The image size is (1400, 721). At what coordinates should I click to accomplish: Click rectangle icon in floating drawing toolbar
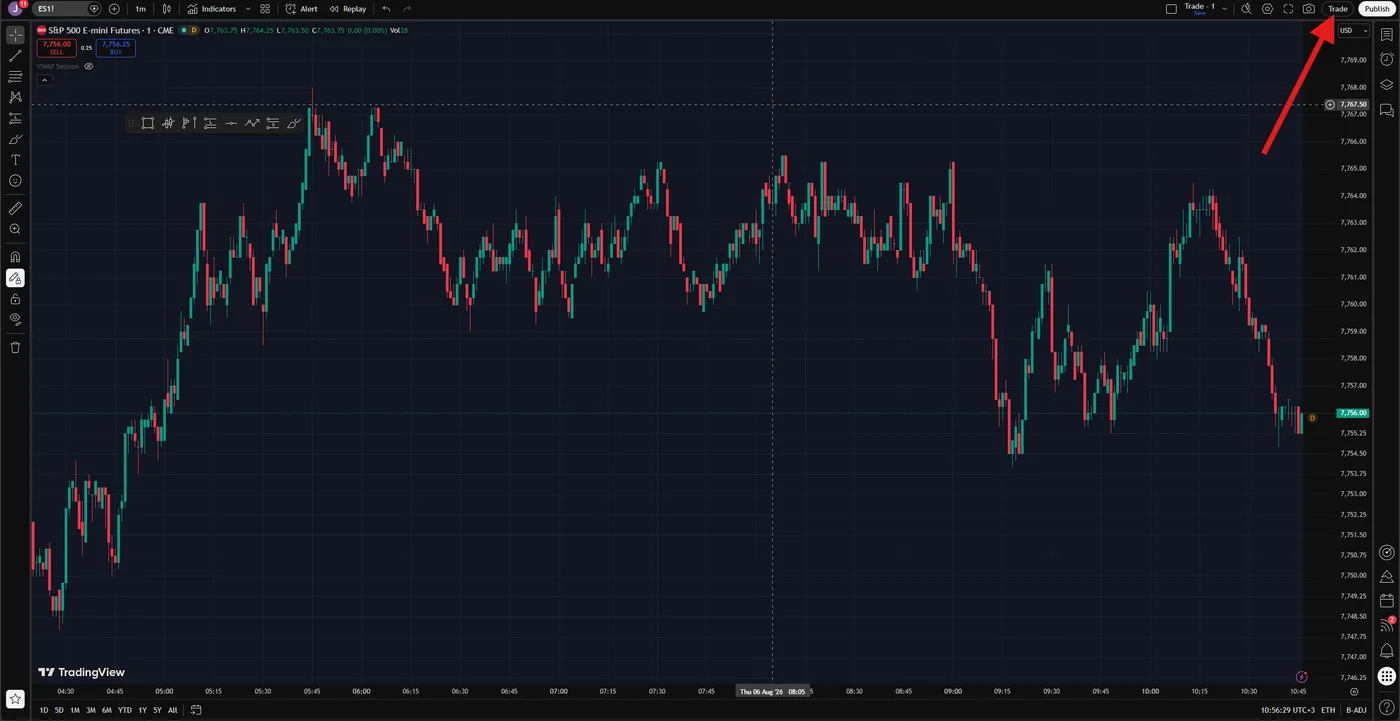[x=147, y=123]
